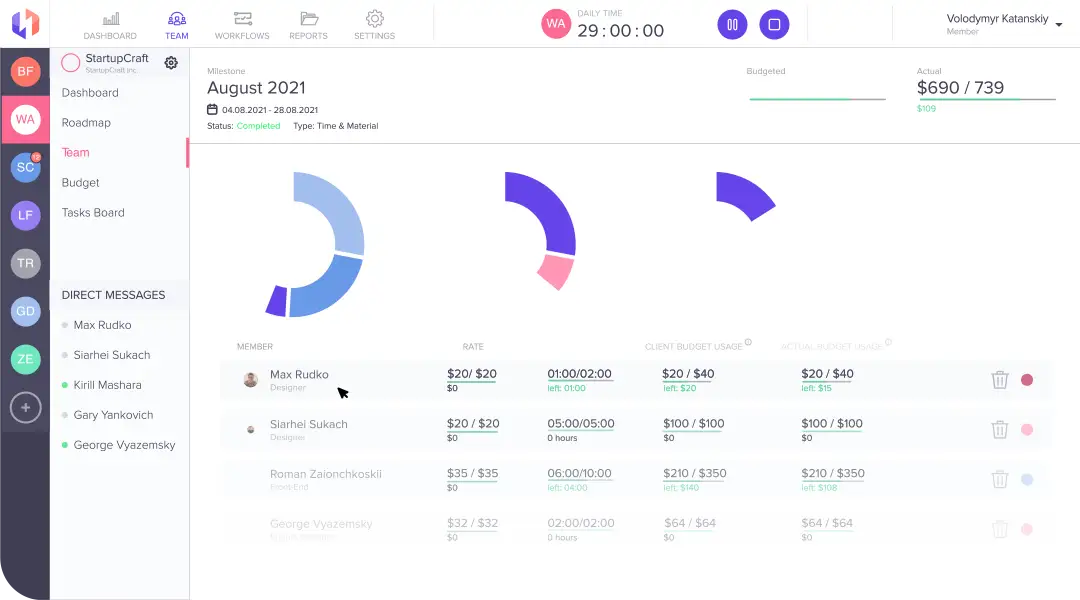Open direct message with Kirill Mashara

[x=107, y=385]
